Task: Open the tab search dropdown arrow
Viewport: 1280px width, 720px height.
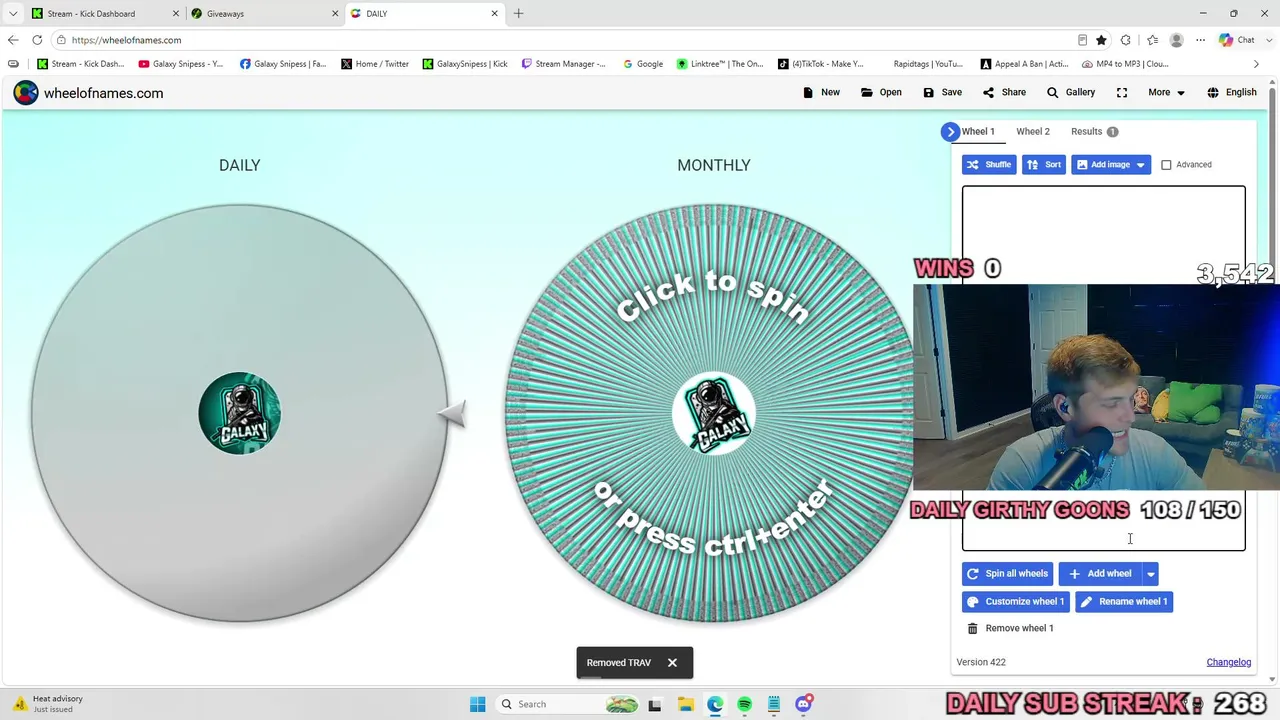Action: pyautogui.click(x=13, y=14)
